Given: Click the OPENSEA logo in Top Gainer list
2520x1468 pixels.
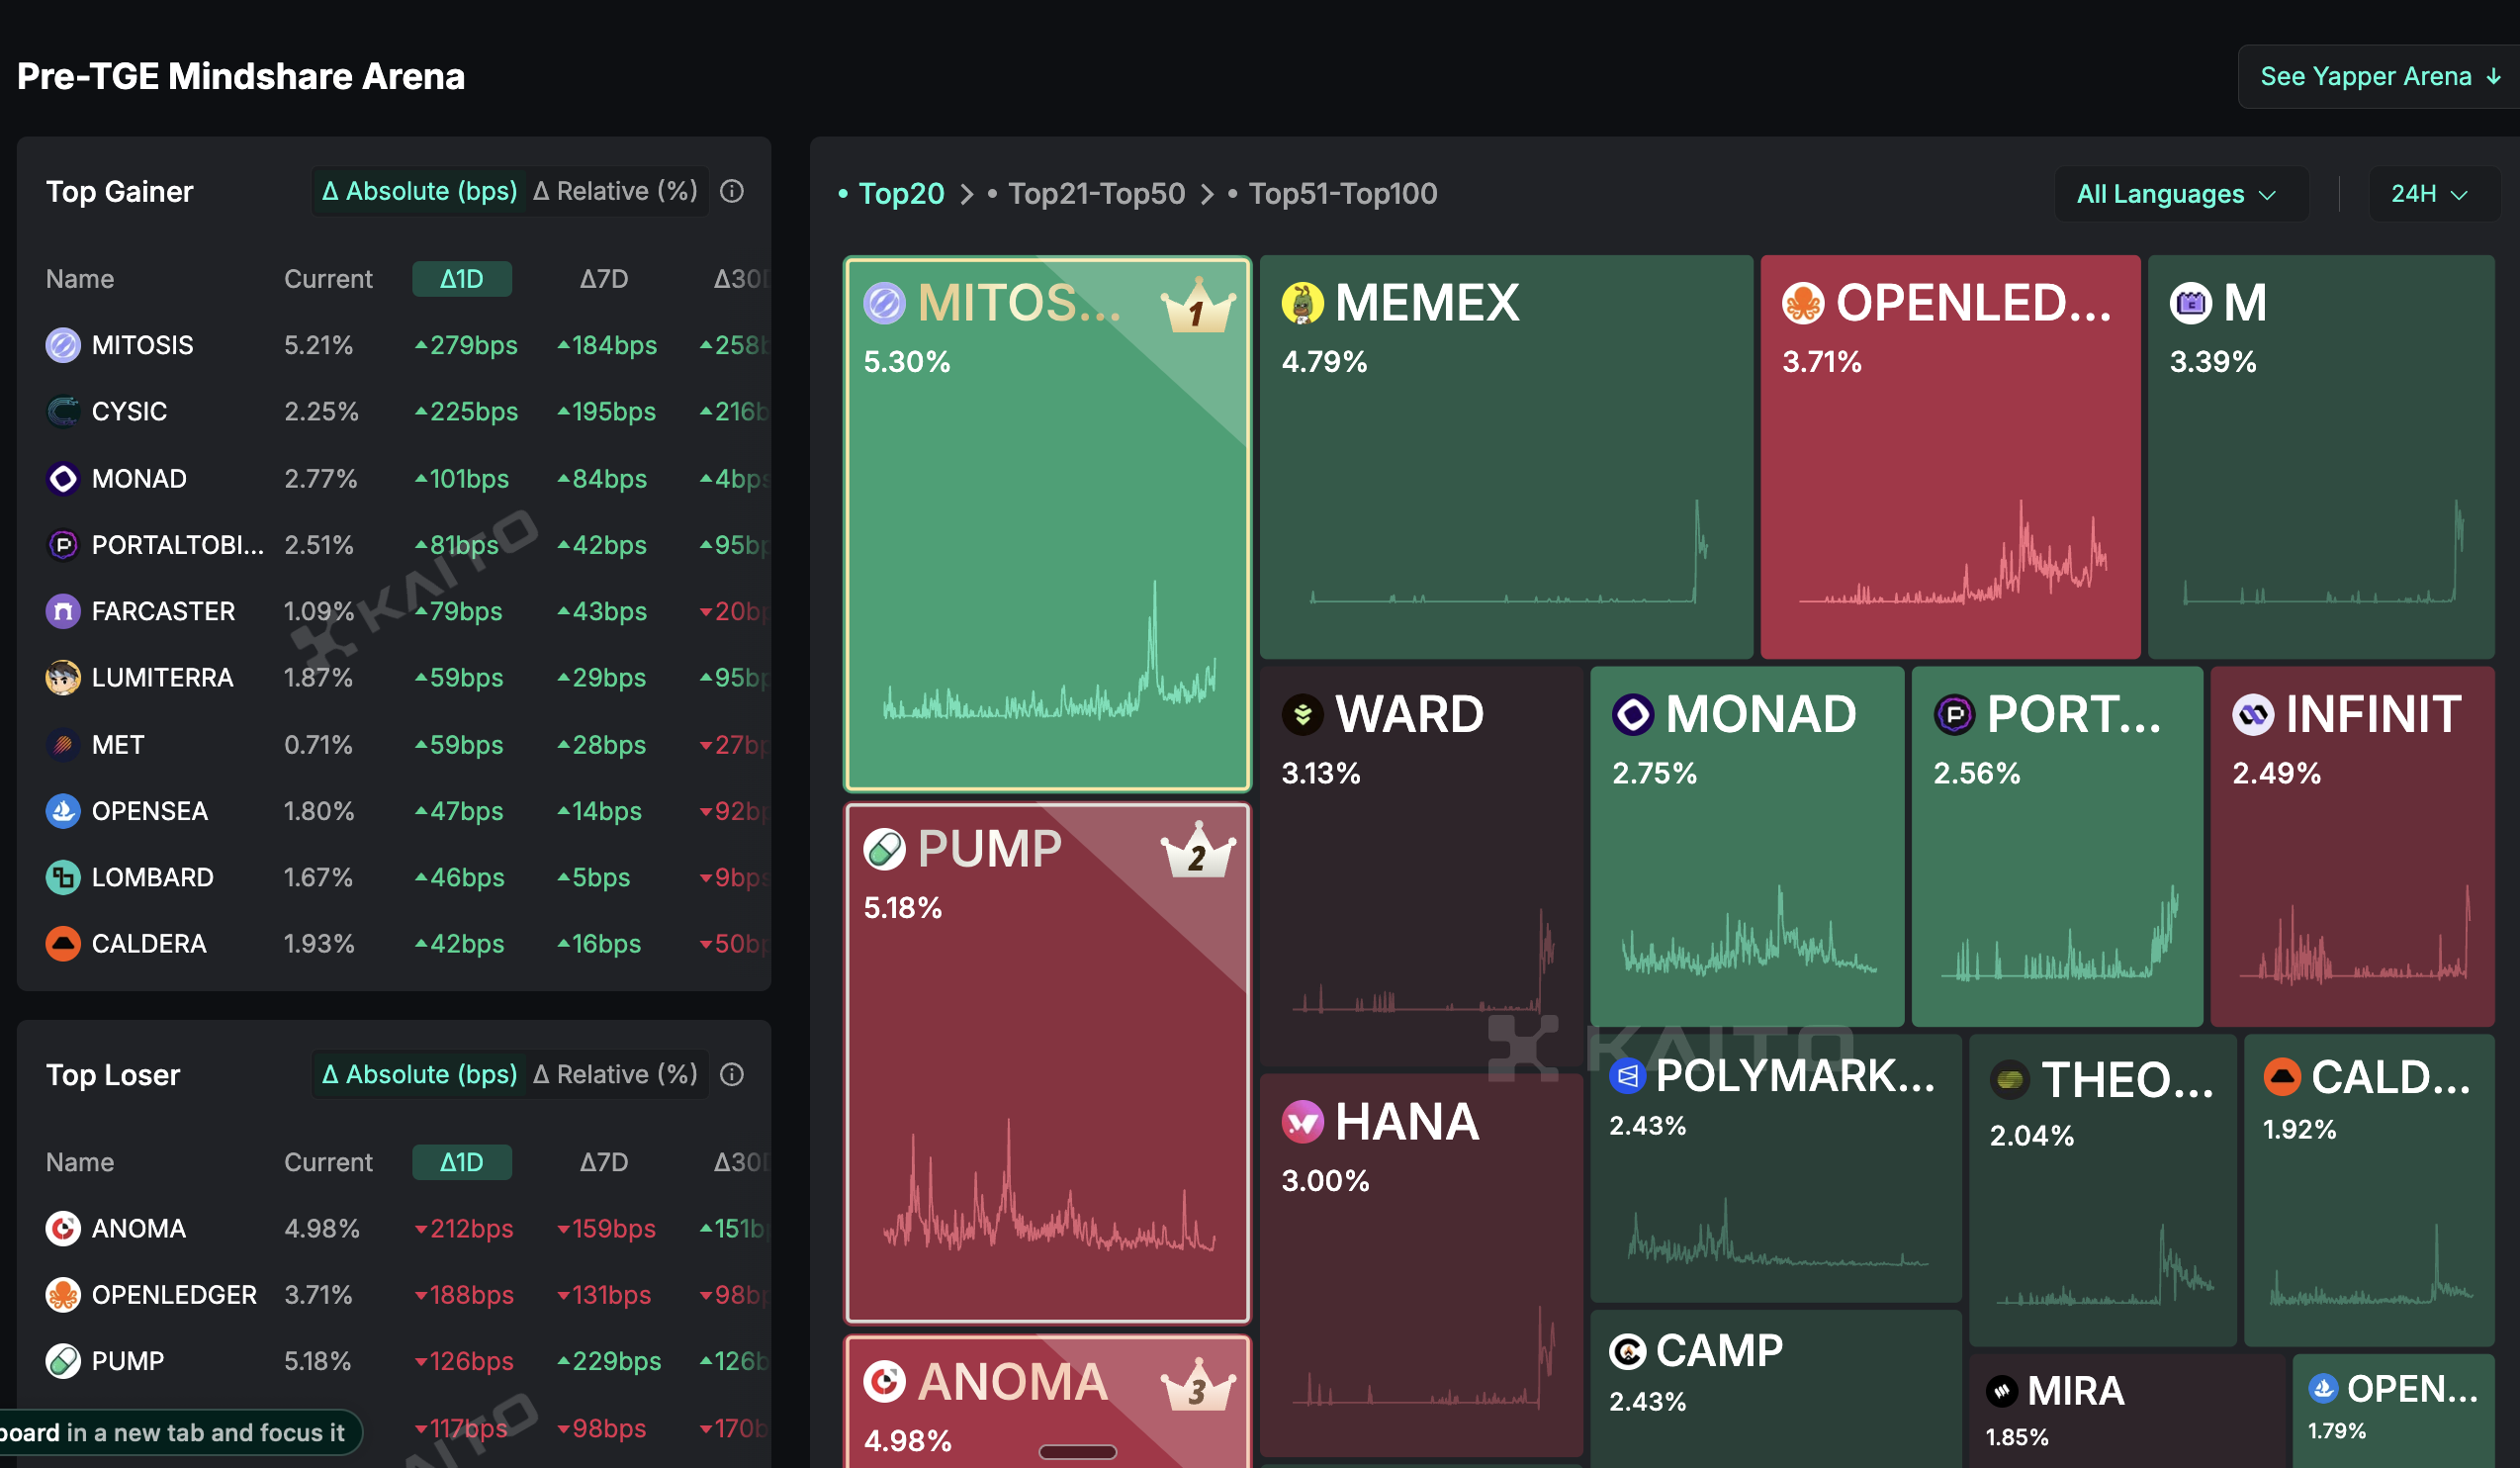Looking at the screenshot, I should [x=63, y=811].
